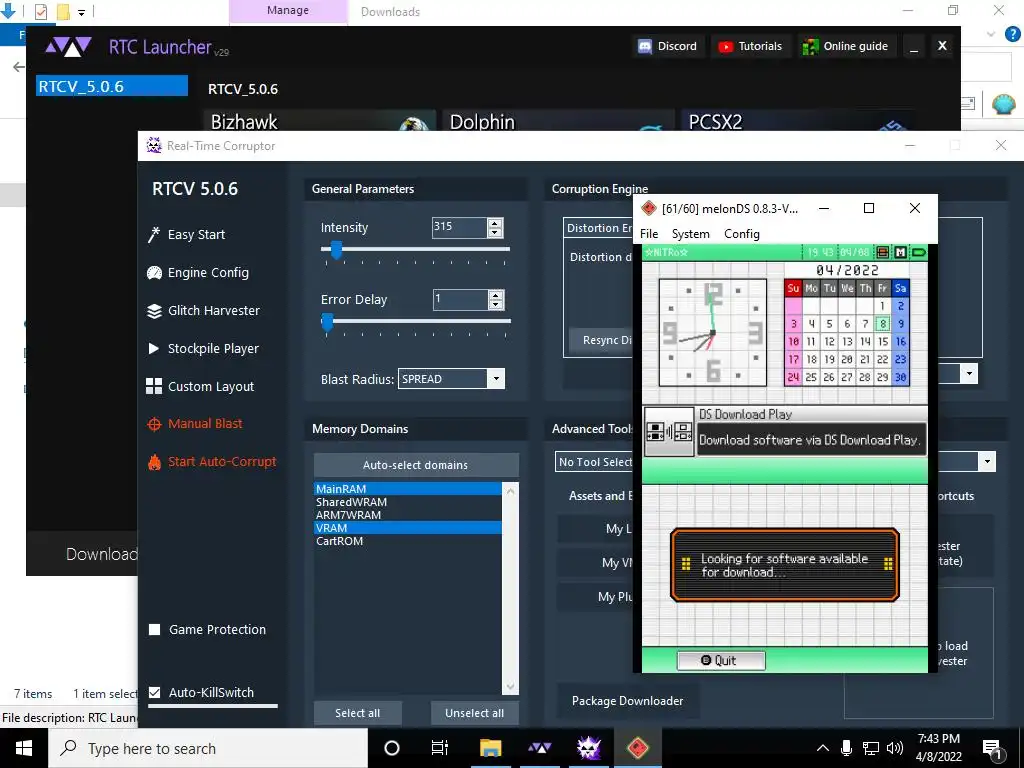Open Easy Start wand icon
The height and width of the screenshot is (768, 1024).
[154, 234]
